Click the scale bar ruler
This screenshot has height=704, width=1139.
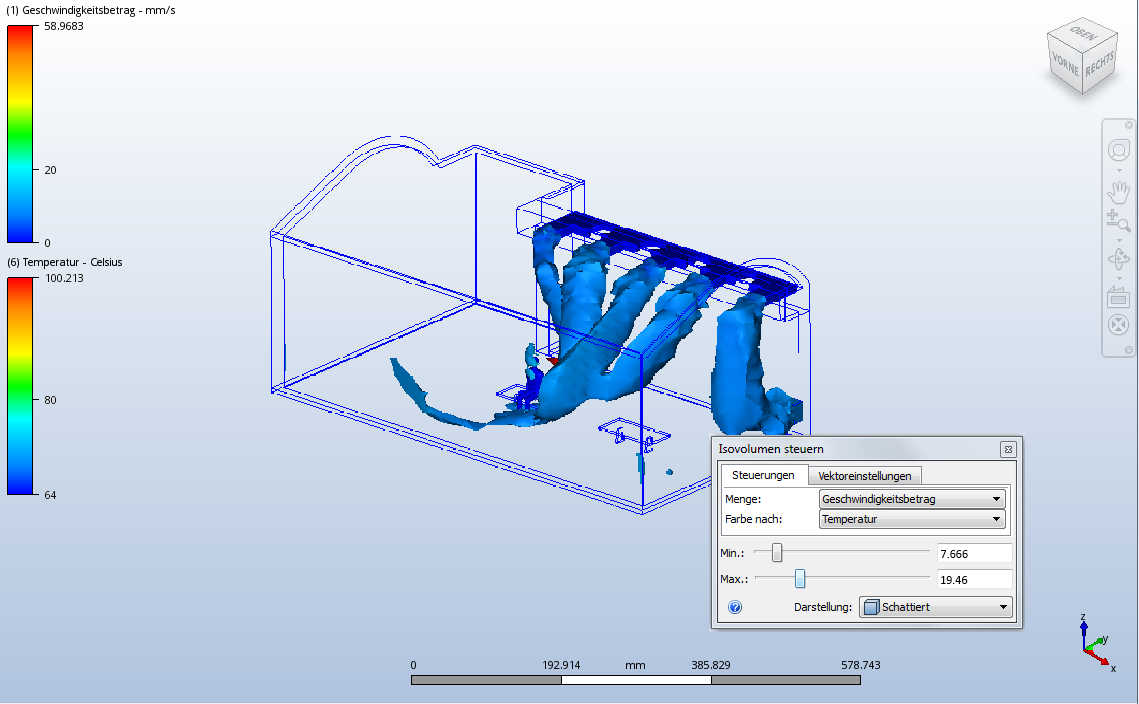click(636, 680)
